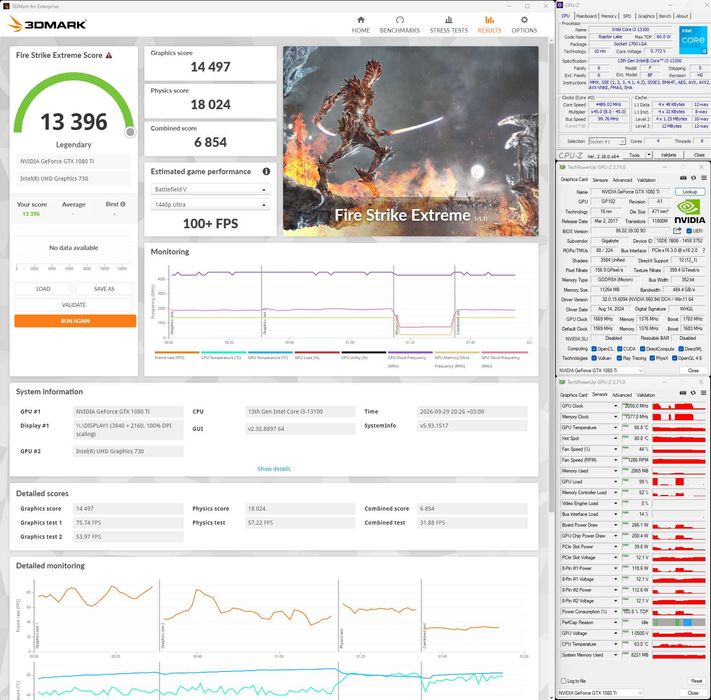
Task: Enable the Log to file checkbox
Action: coord(564,681)
